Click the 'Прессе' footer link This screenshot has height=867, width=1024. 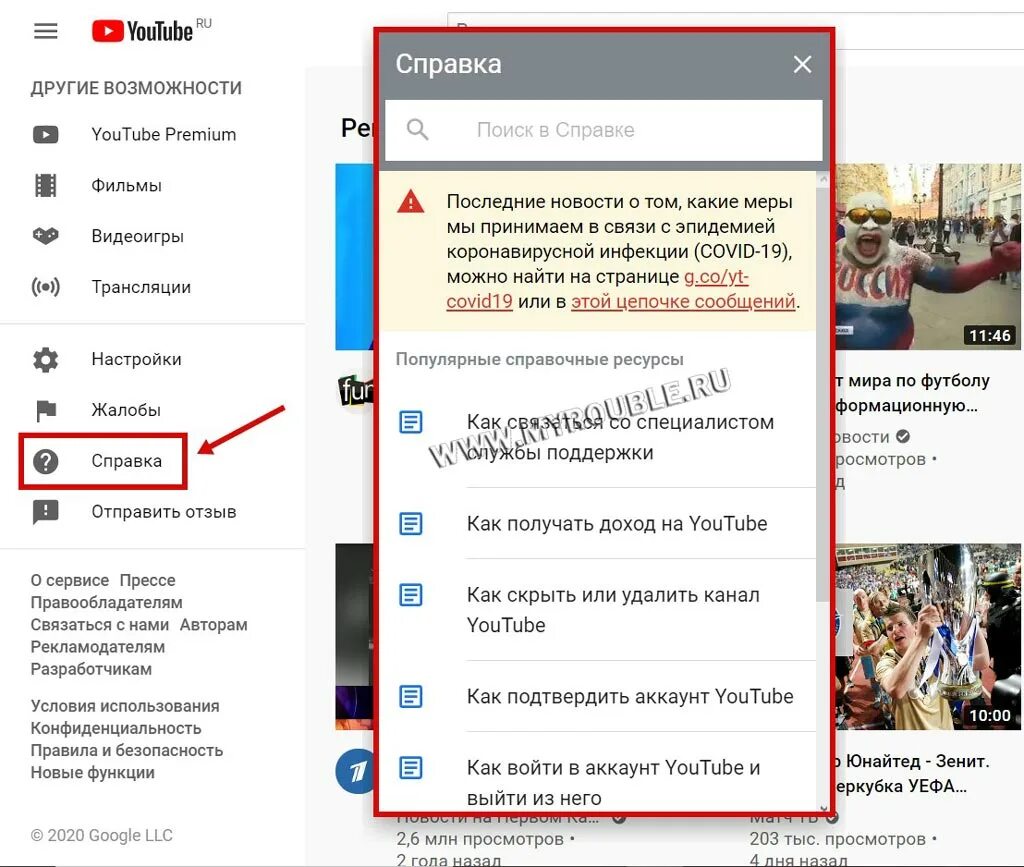tap(148, 580)
